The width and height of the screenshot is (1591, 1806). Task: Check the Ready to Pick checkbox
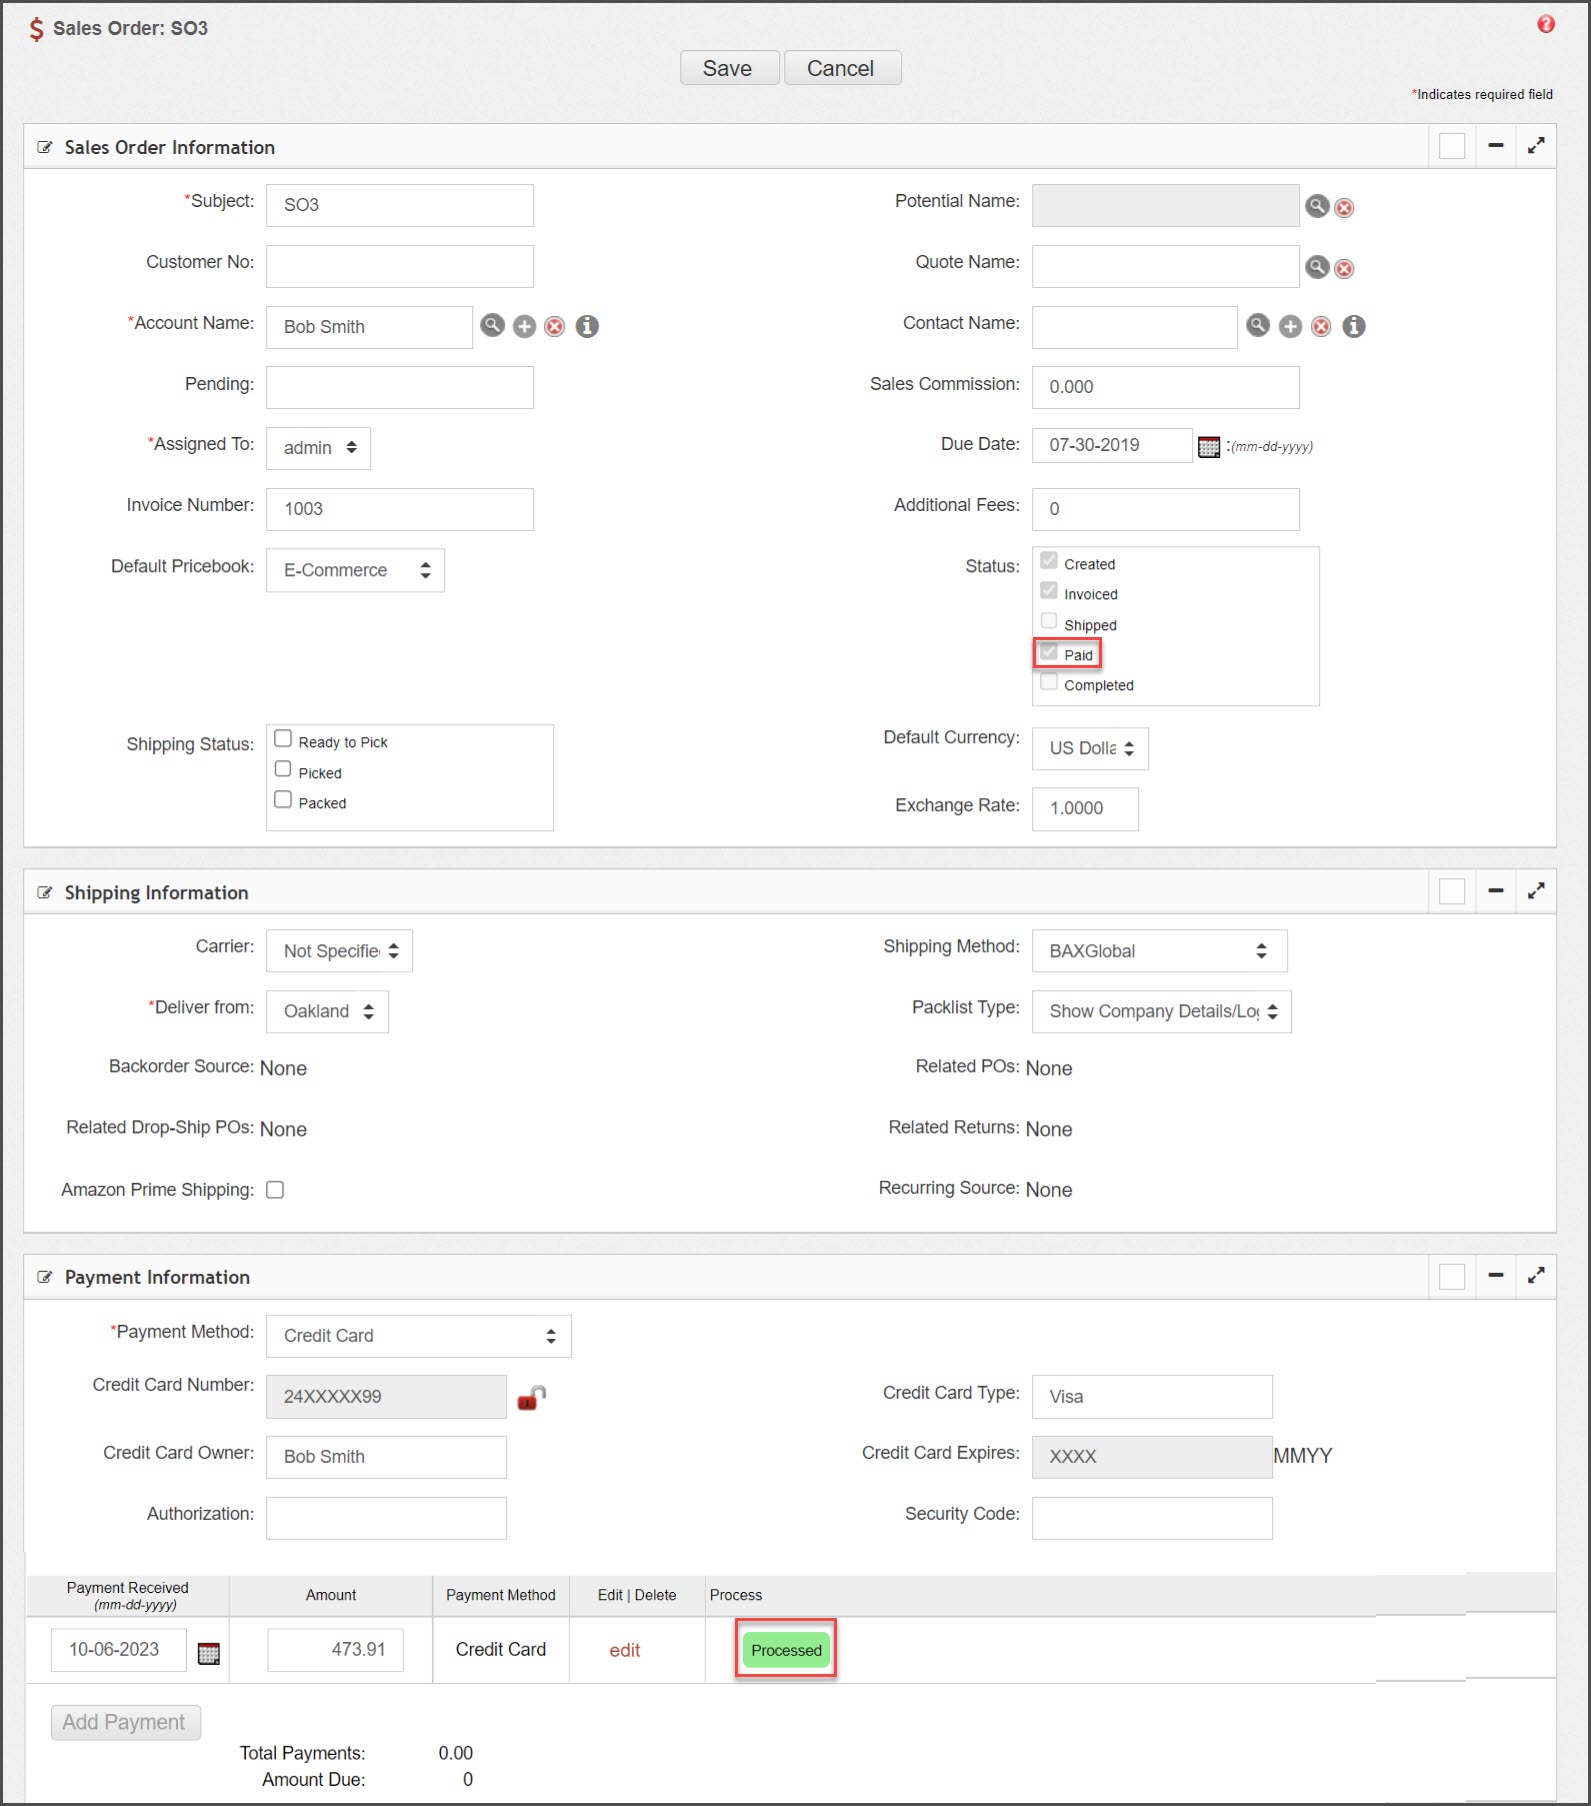tap(283, 739)
